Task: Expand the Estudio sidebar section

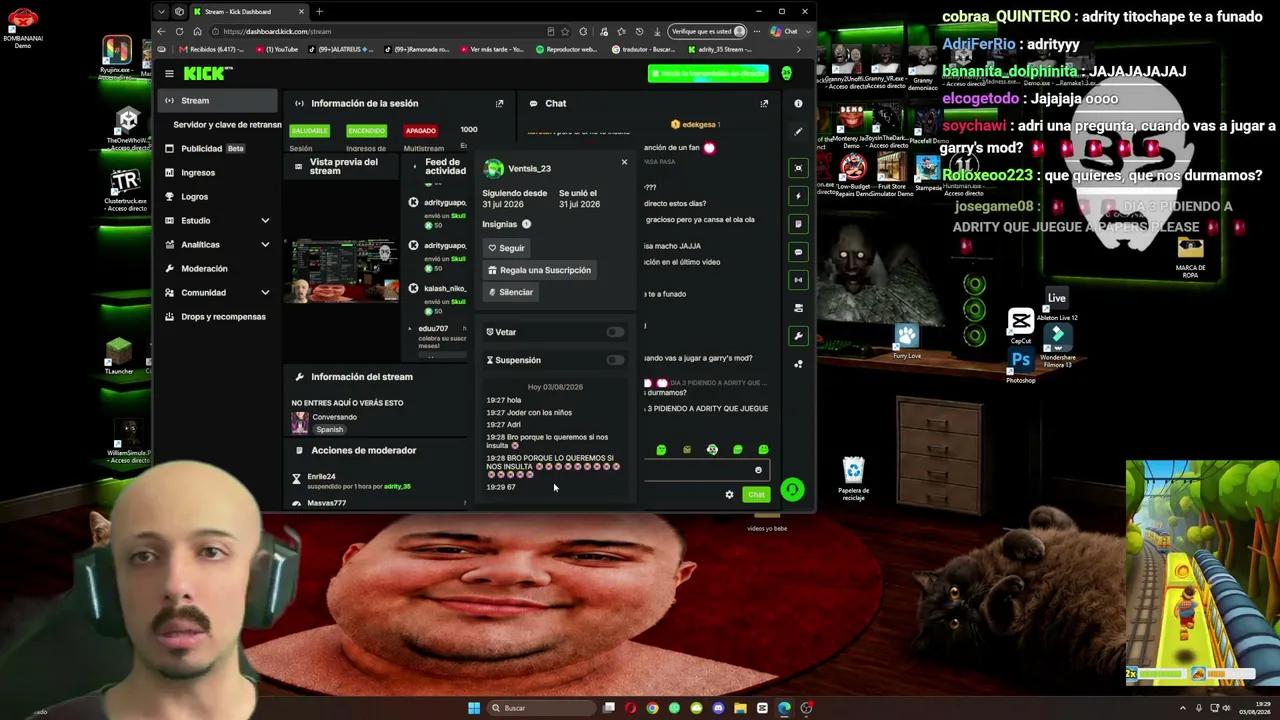Action: point(265,220)
